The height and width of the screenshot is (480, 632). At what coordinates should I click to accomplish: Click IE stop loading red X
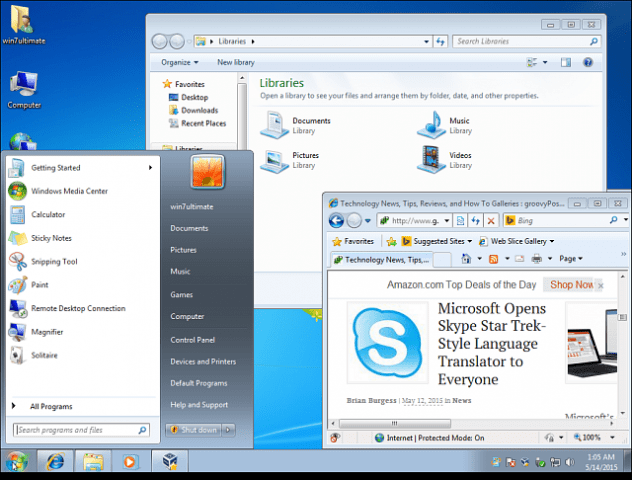pos(491,220)
